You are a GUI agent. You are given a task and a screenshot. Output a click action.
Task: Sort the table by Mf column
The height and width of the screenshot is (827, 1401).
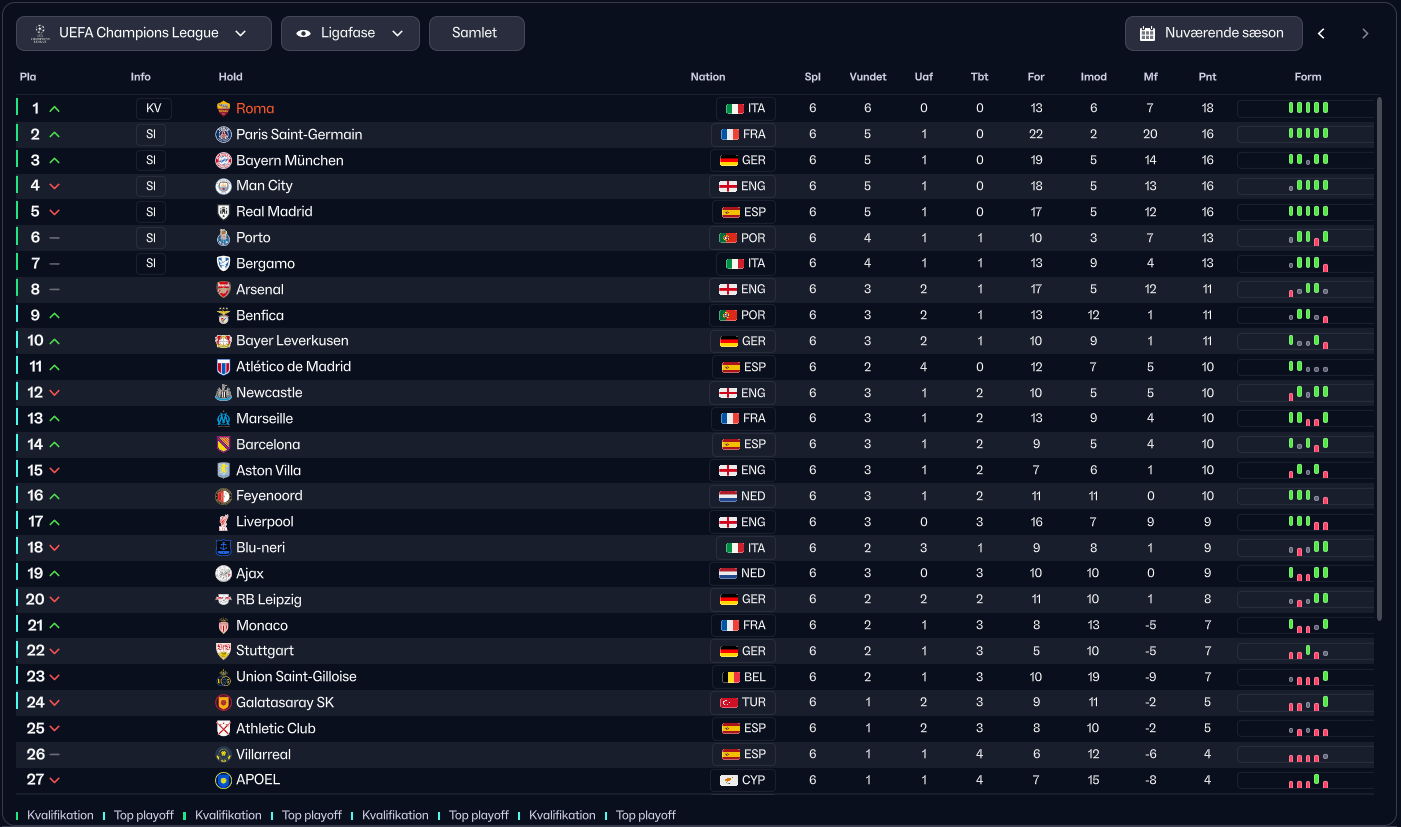tap(1151, 77)
